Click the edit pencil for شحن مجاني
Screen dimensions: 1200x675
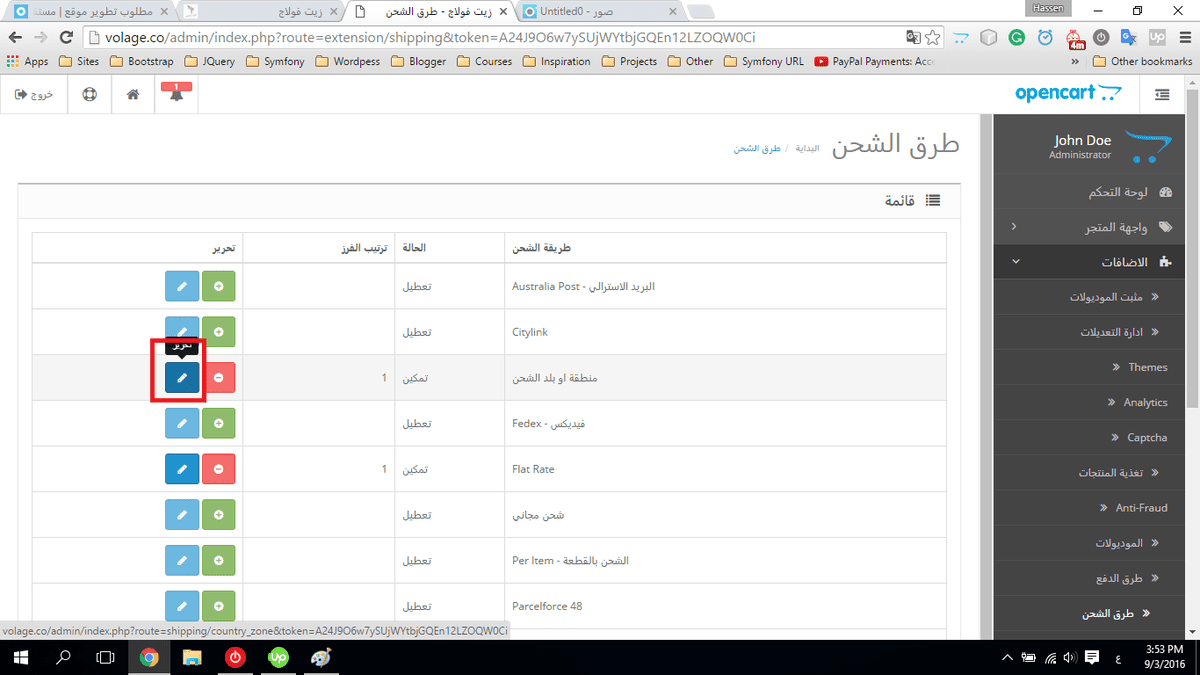182,515
